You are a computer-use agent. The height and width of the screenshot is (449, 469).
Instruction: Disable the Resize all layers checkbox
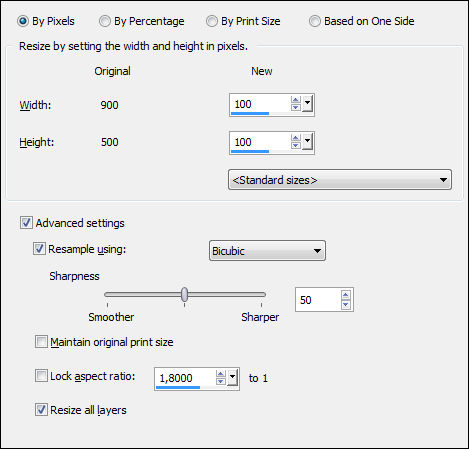[41, 410]
